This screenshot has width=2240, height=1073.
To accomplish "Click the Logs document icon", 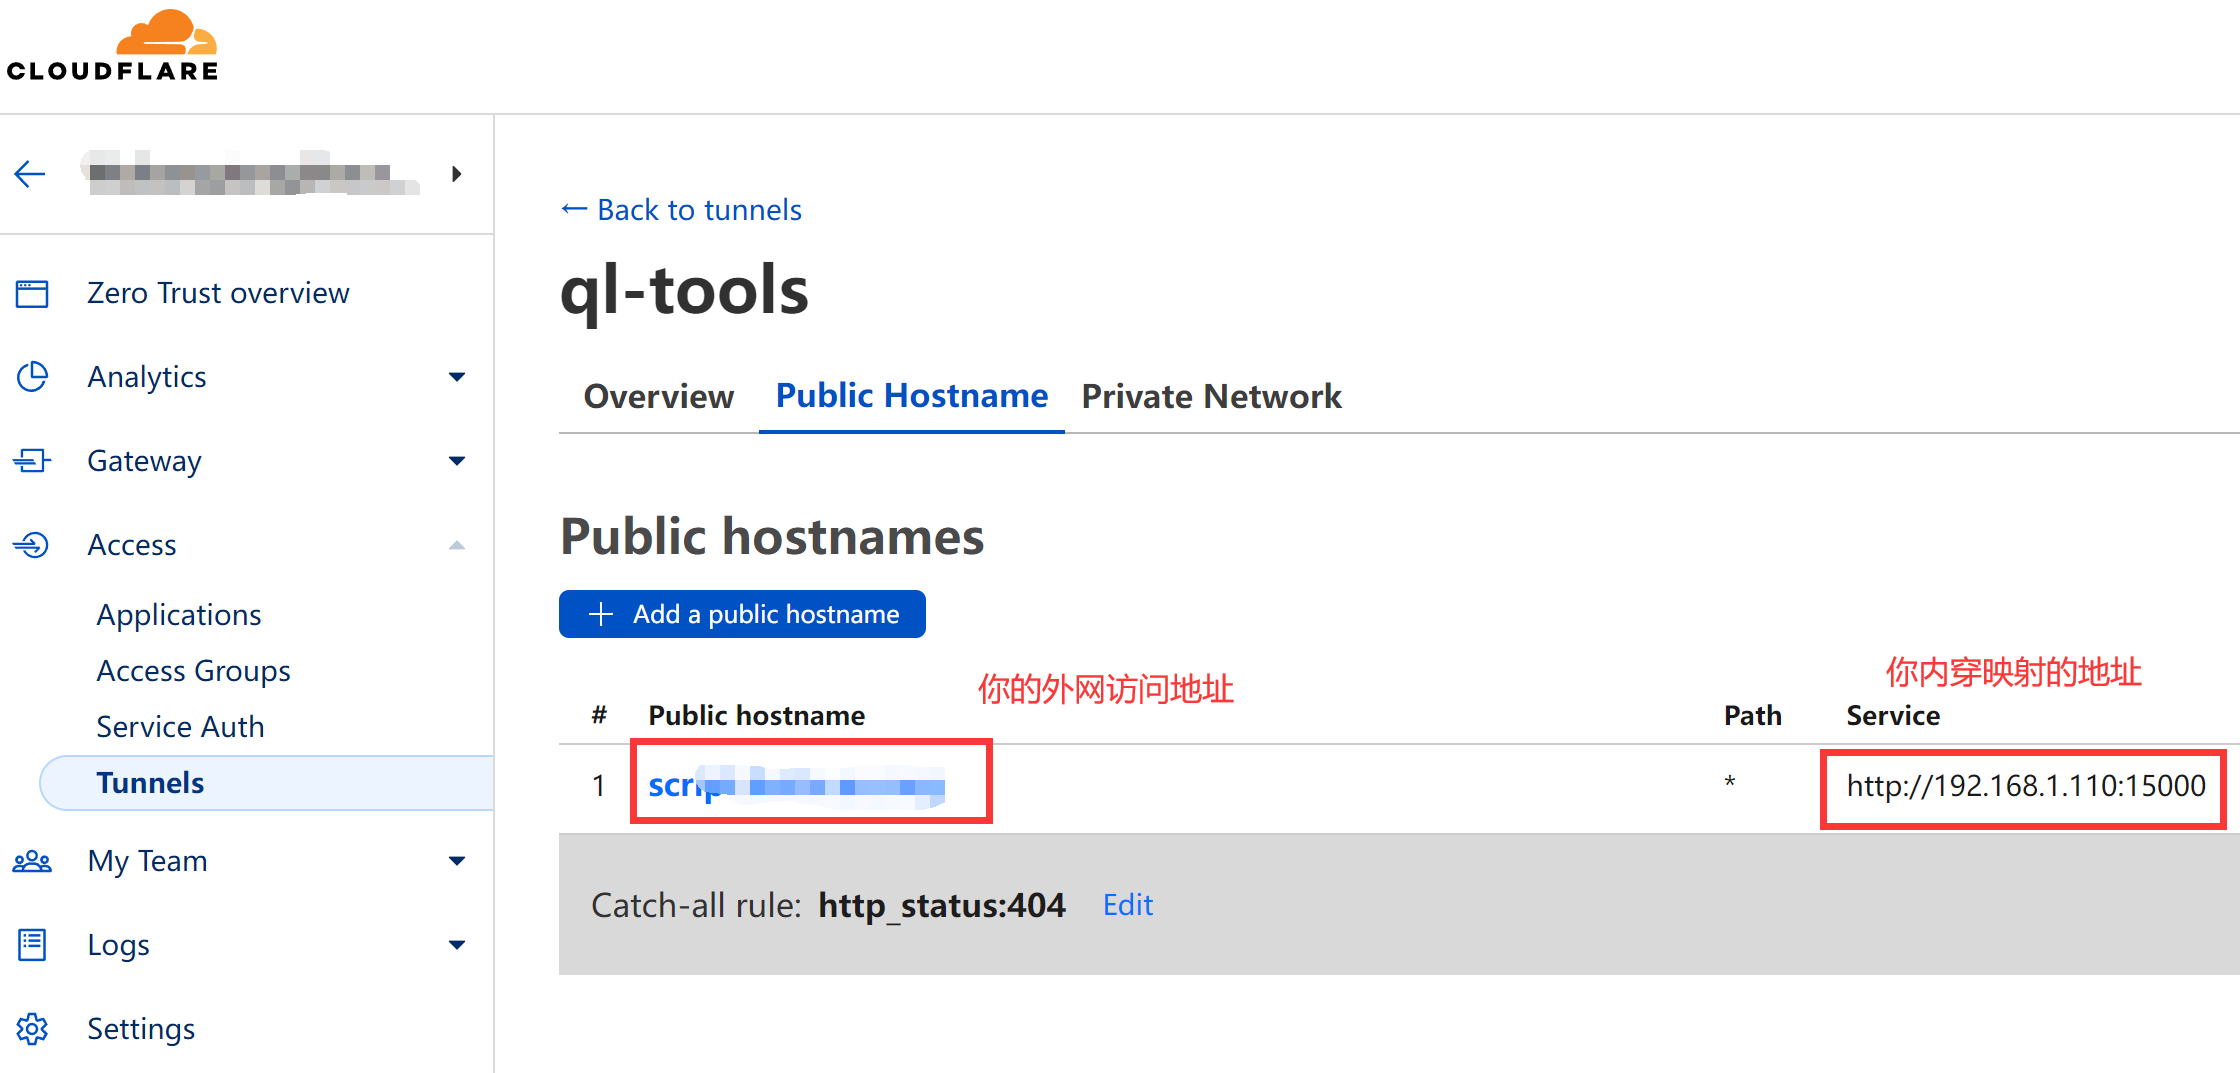I will click(x=32, y=945).
